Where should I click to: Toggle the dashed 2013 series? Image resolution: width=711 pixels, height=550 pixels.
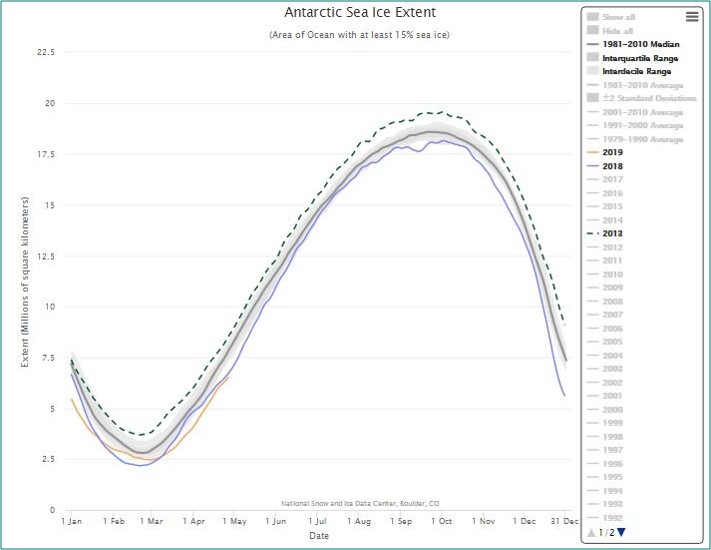[x=612, y=233]
